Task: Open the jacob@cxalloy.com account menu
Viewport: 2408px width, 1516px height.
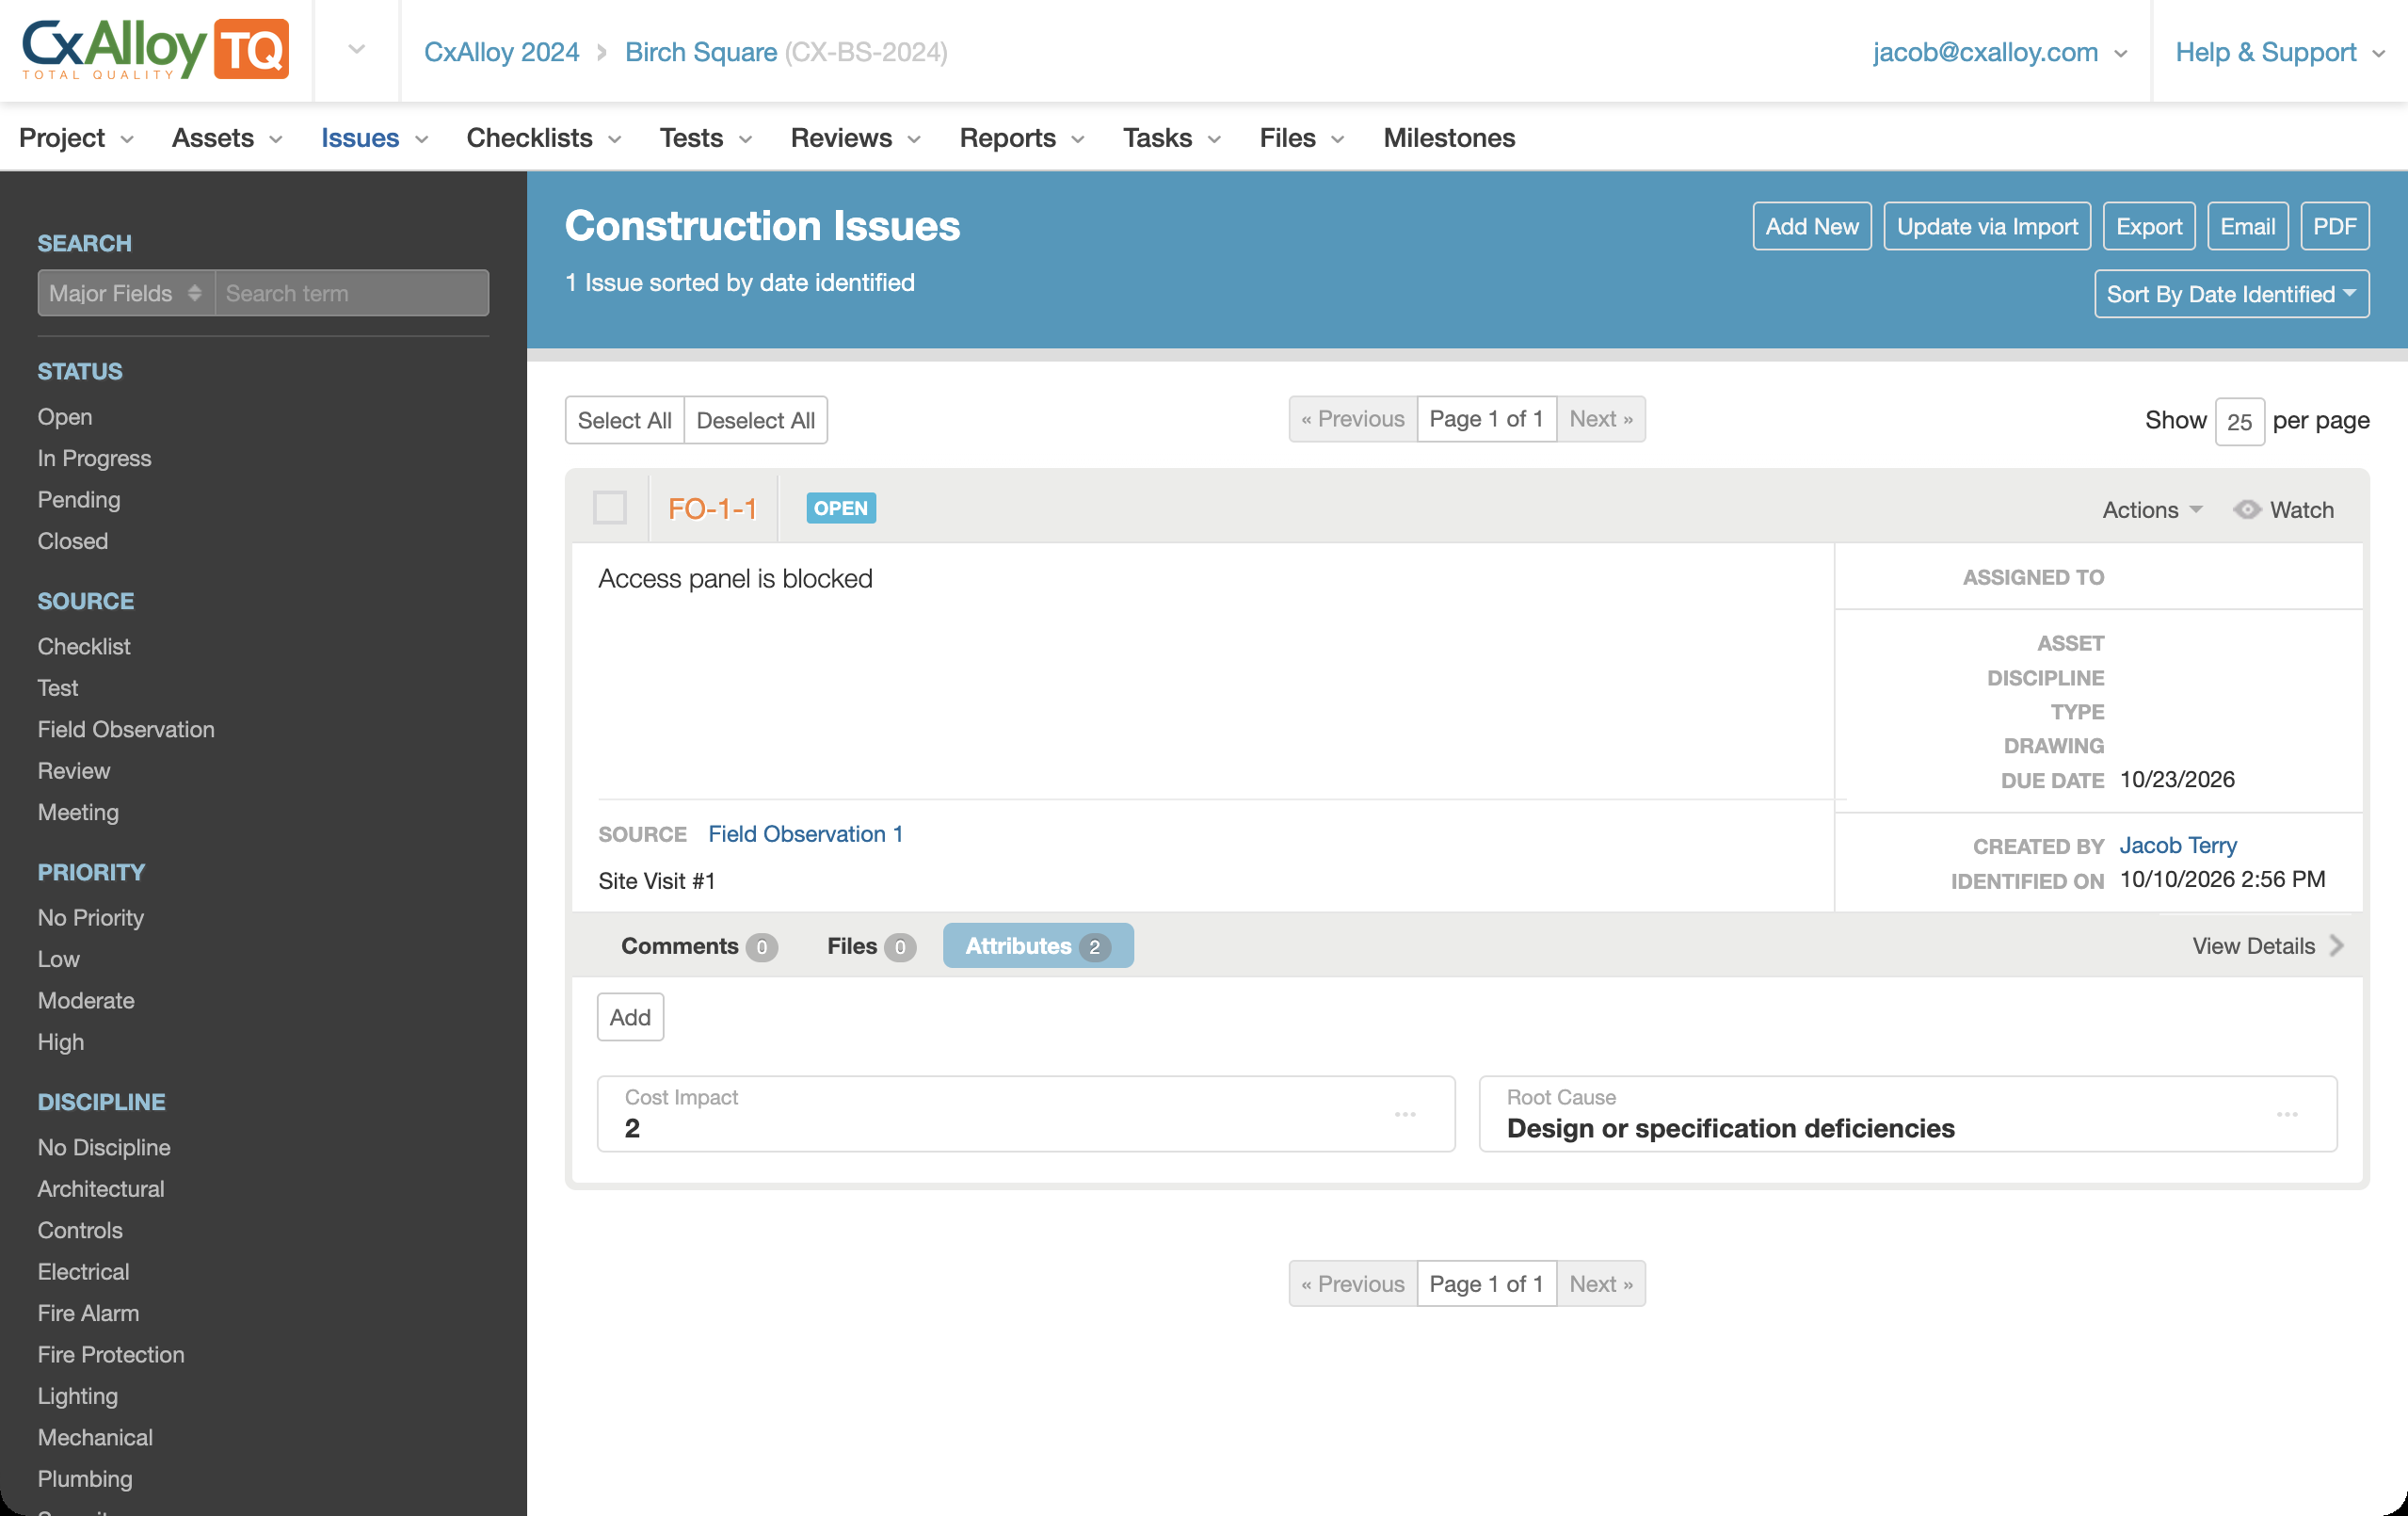Action: pos(1999,52)
